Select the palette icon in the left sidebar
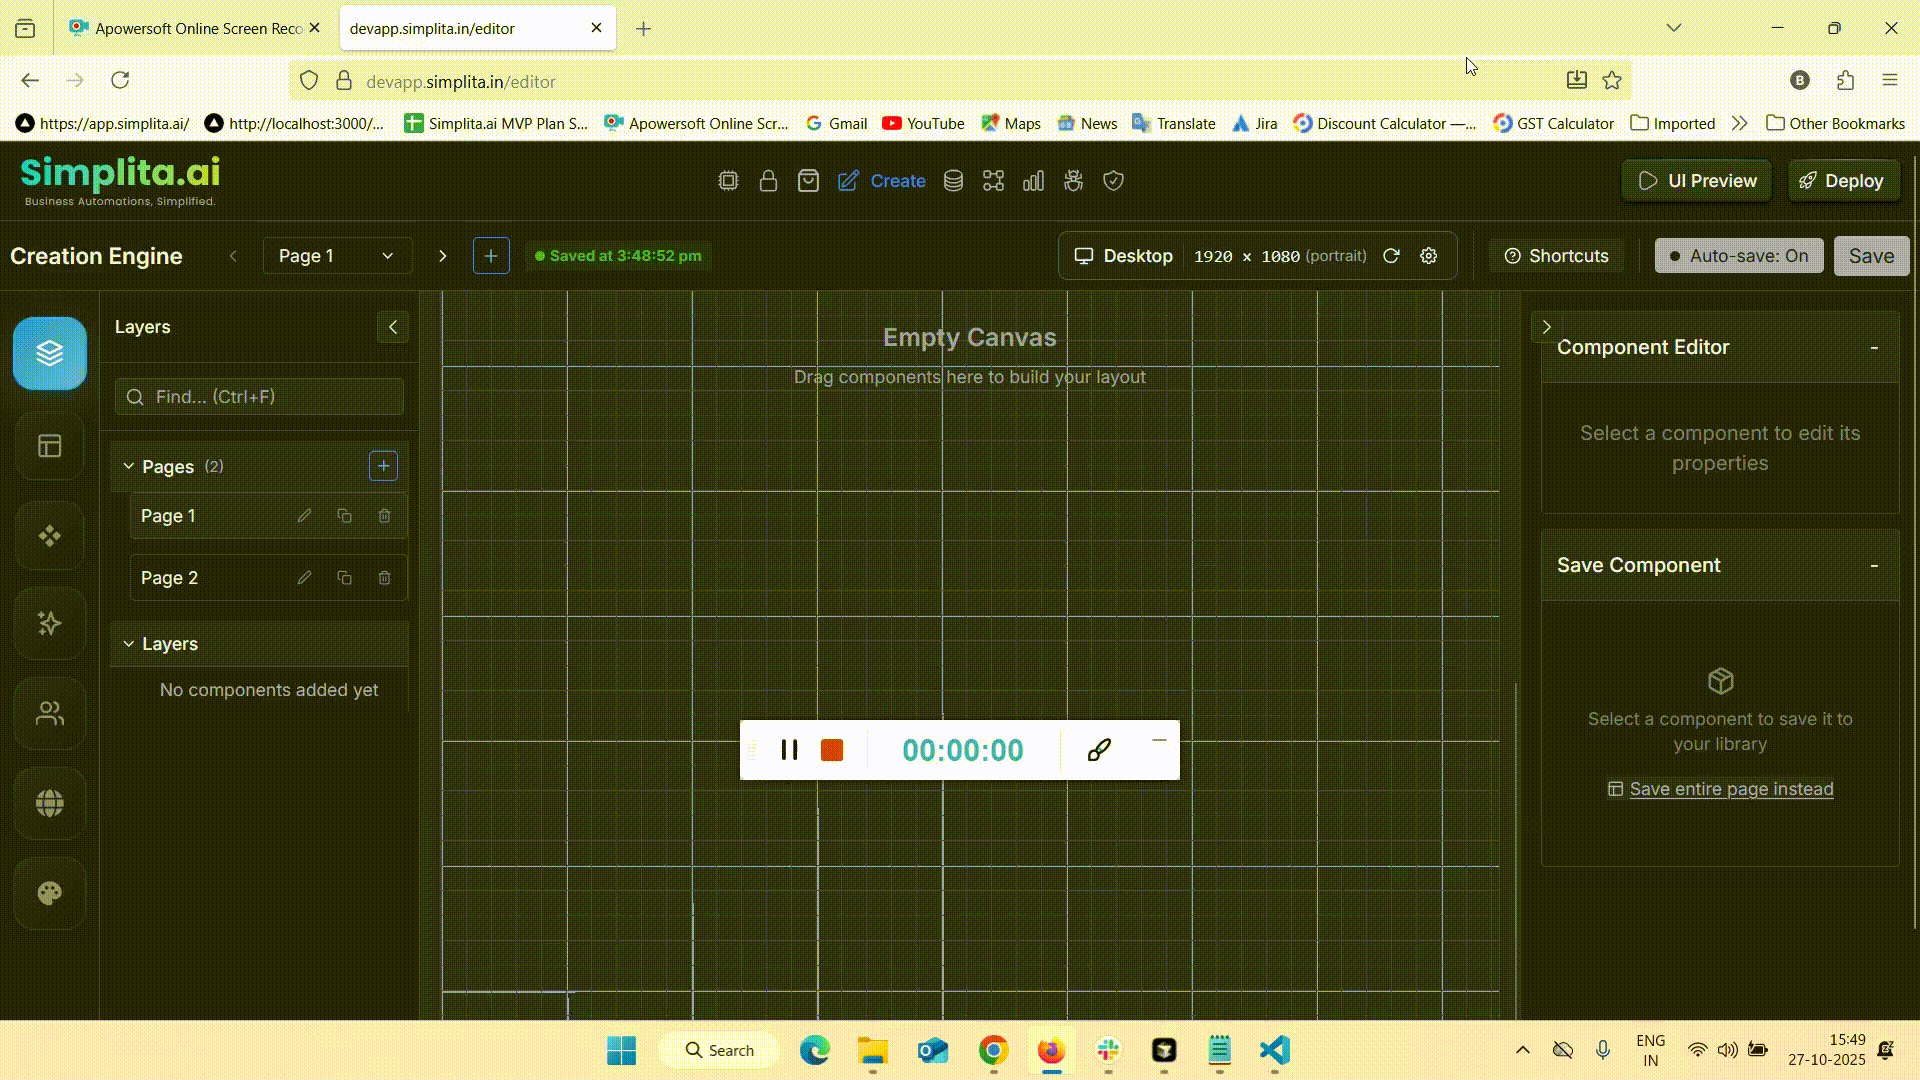 pyautogui.click(x=49, y=893)
